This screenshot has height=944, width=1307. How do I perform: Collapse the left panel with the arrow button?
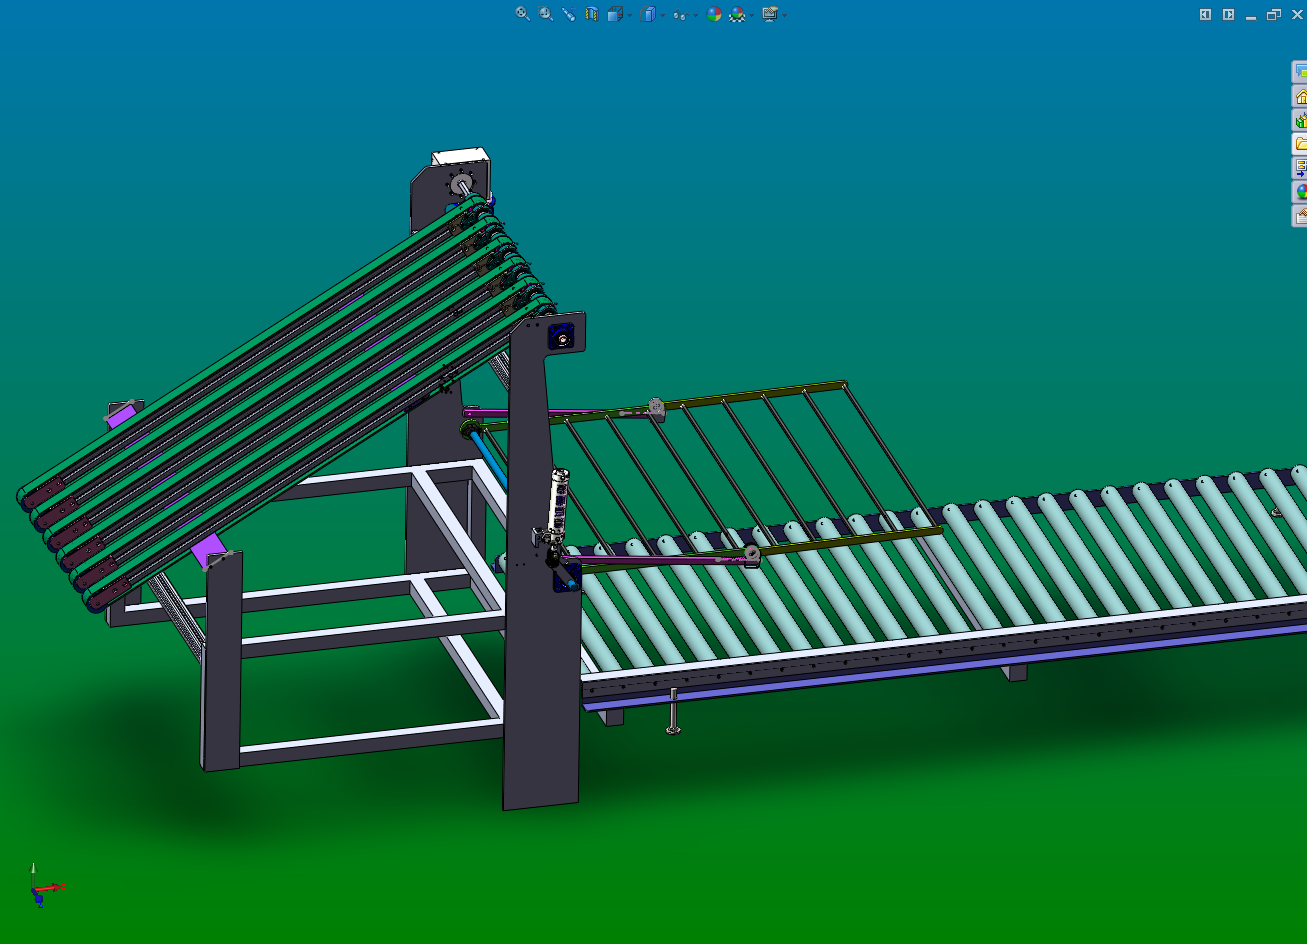pos(1205,14)
